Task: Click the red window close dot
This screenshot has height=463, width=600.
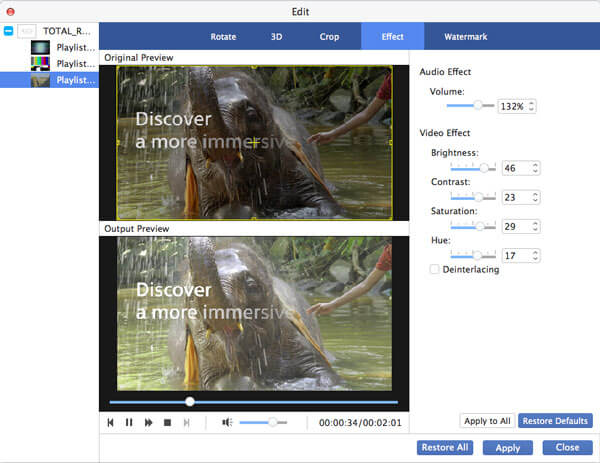Action: tap(11, 11)
